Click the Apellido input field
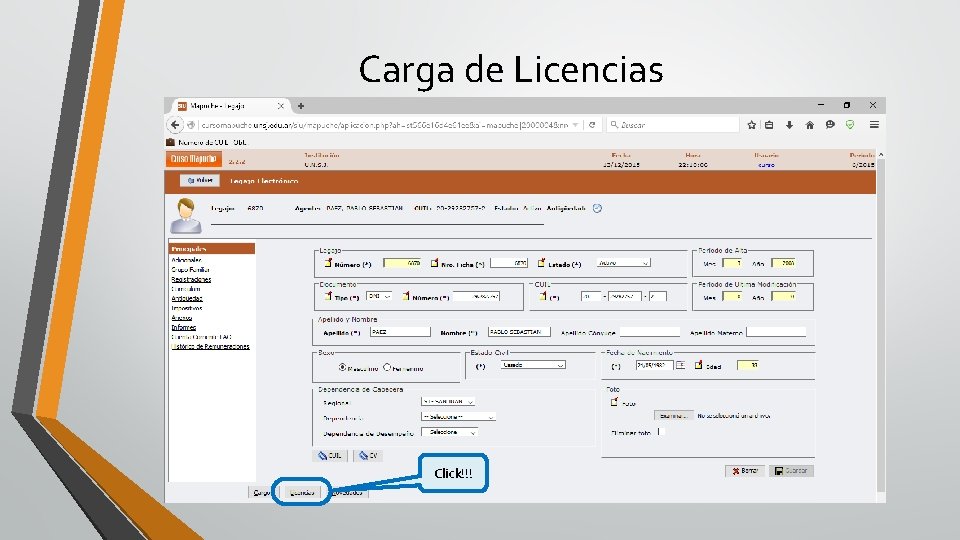 point(400,332)
